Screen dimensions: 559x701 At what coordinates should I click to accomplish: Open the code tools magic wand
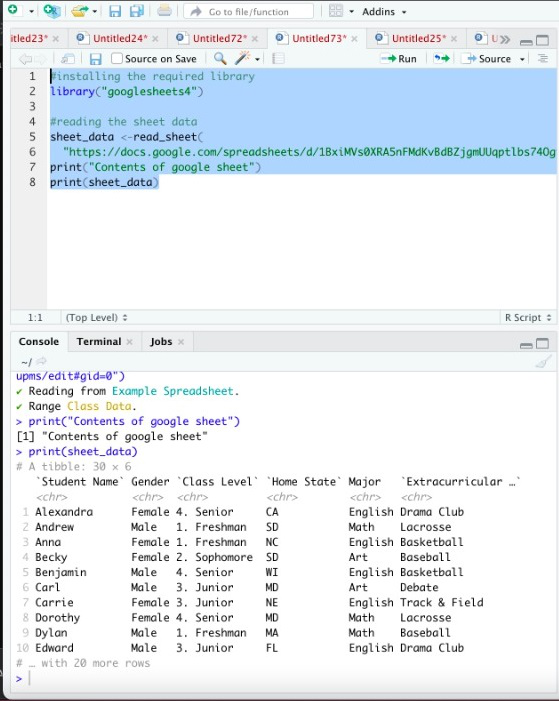pyautogui.click(x=242, y=58)
